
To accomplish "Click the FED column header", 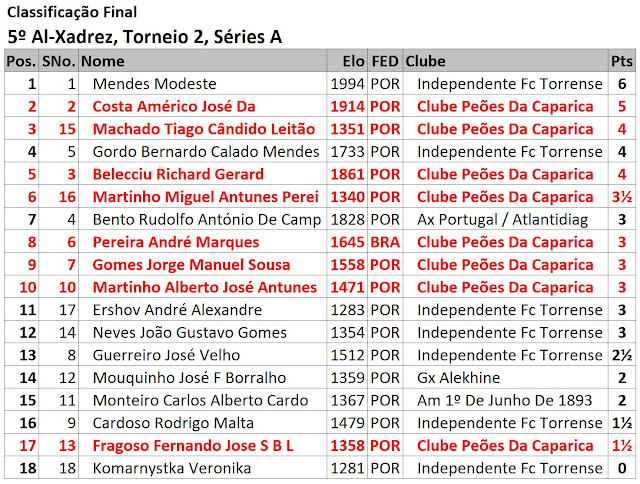I will [384, 61].
